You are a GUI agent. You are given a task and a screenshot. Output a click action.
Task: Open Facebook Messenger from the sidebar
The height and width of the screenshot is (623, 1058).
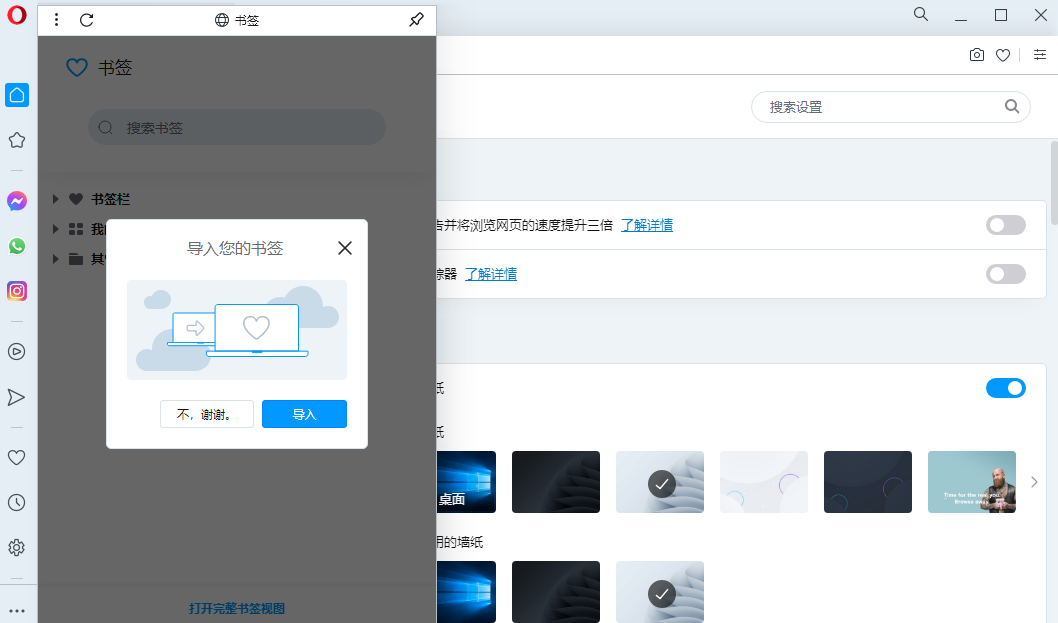[x=16, y=201]
